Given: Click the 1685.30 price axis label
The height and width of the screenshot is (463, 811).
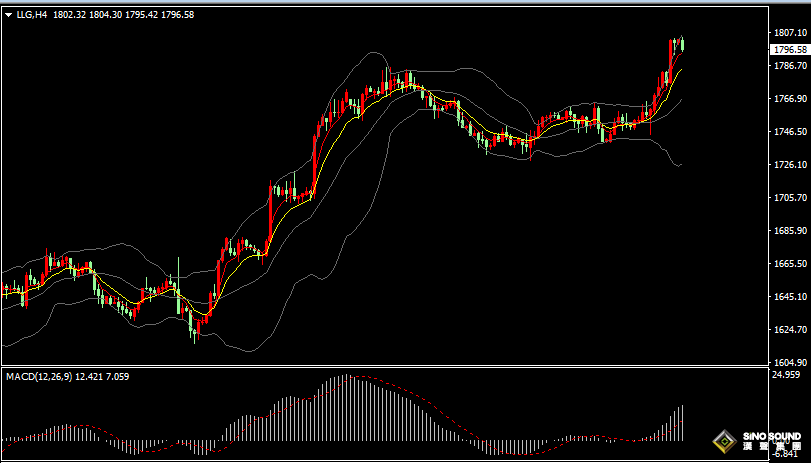Looking at the screenshot, I should click(x=789, y=231).
